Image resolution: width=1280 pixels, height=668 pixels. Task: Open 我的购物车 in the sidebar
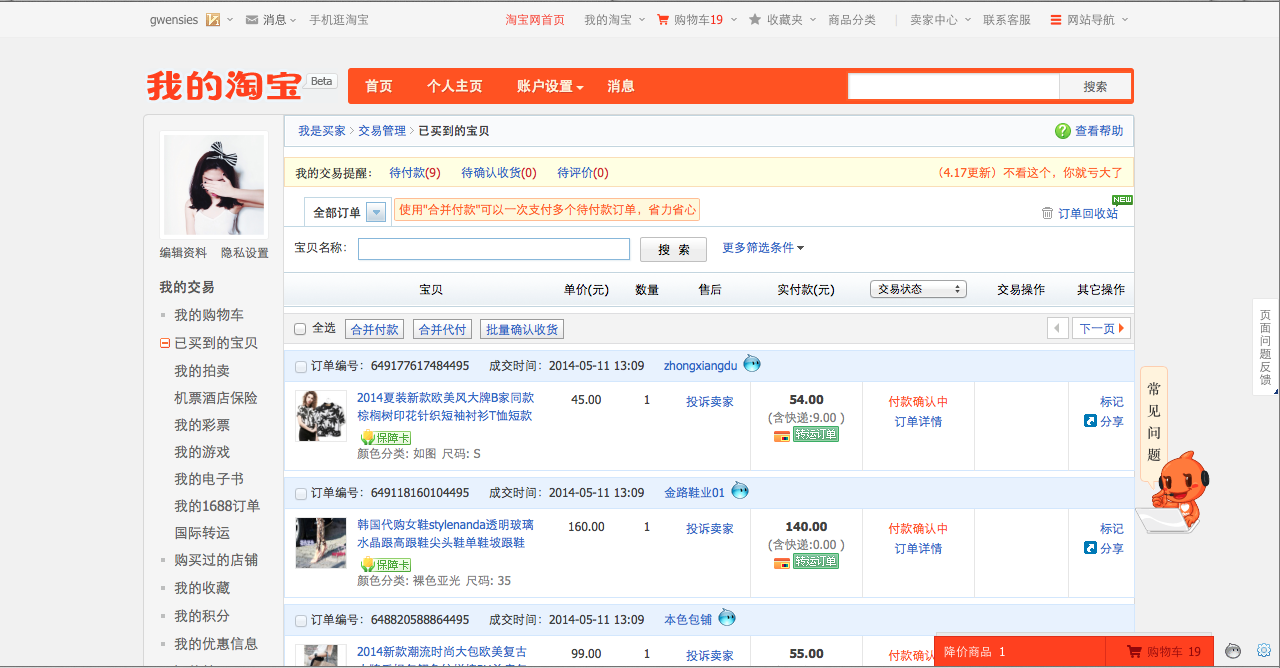(x=209, y=315)
